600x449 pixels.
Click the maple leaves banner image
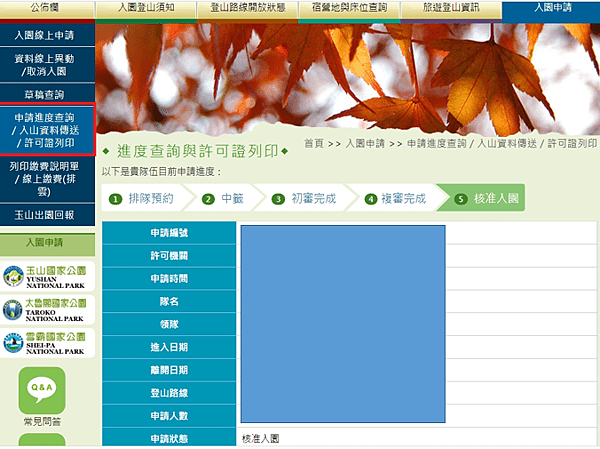tap(347, 78)
